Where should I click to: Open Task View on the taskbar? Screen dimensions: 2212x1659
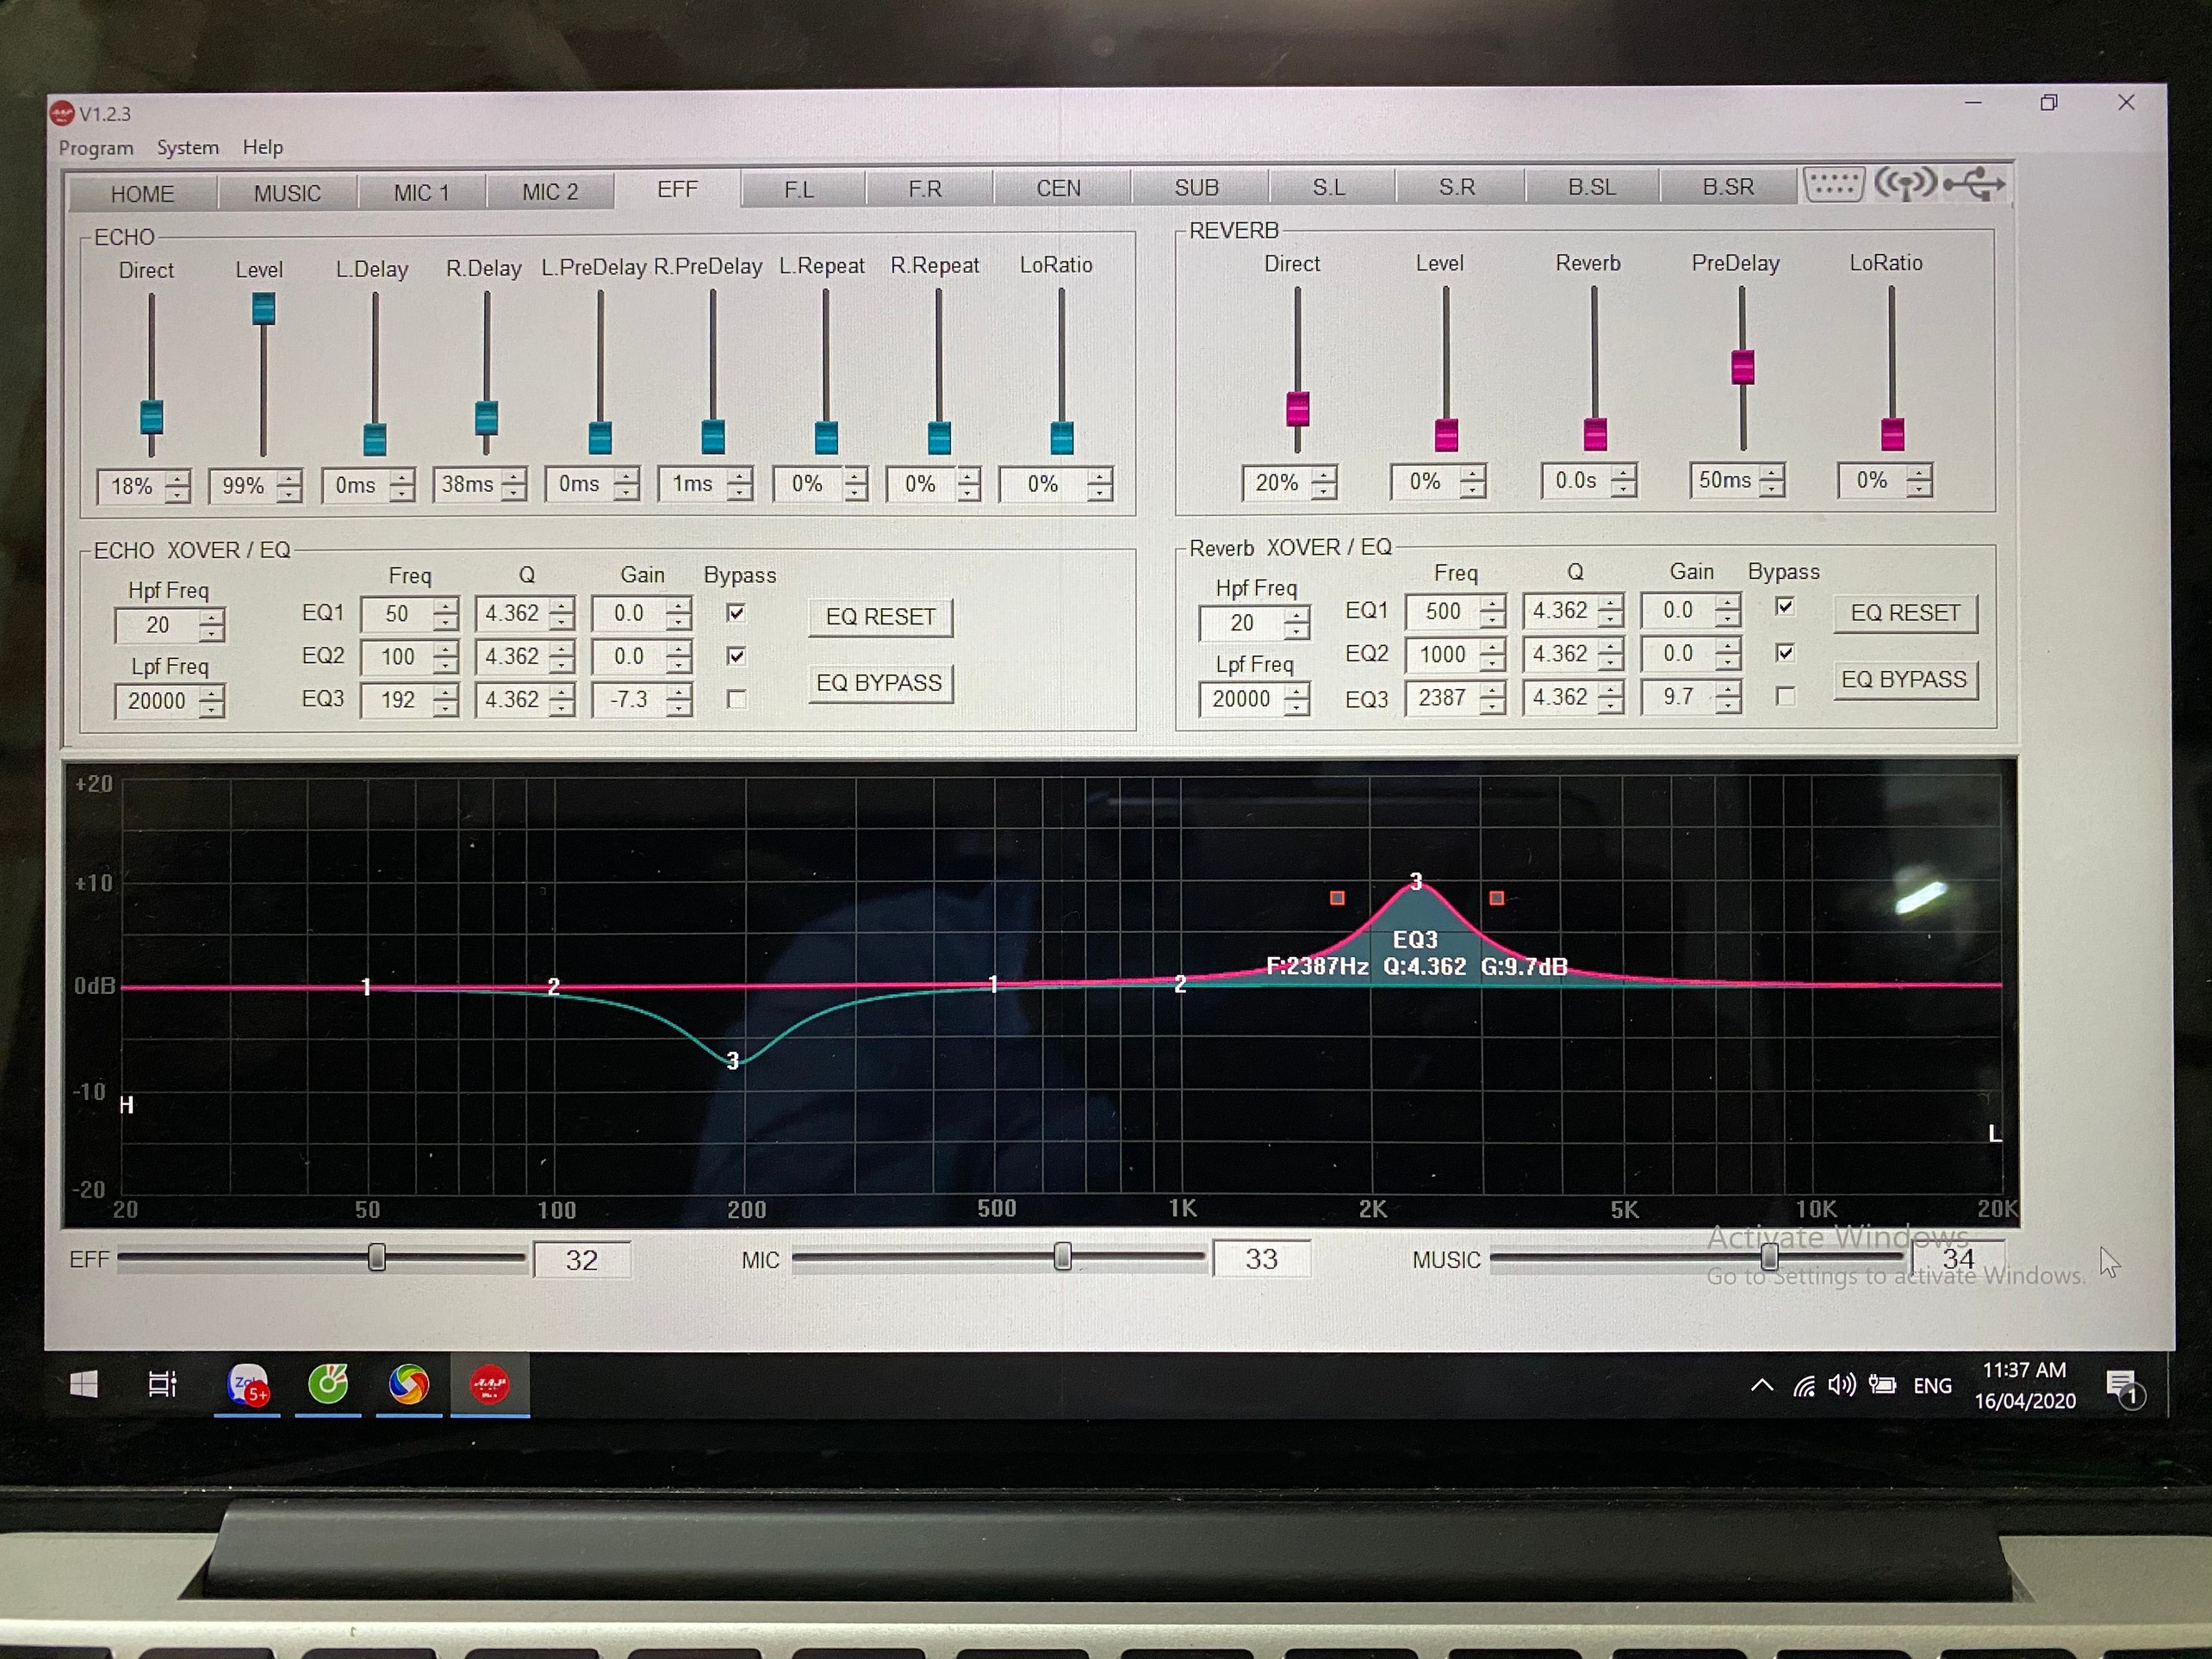click(162, 1384)
